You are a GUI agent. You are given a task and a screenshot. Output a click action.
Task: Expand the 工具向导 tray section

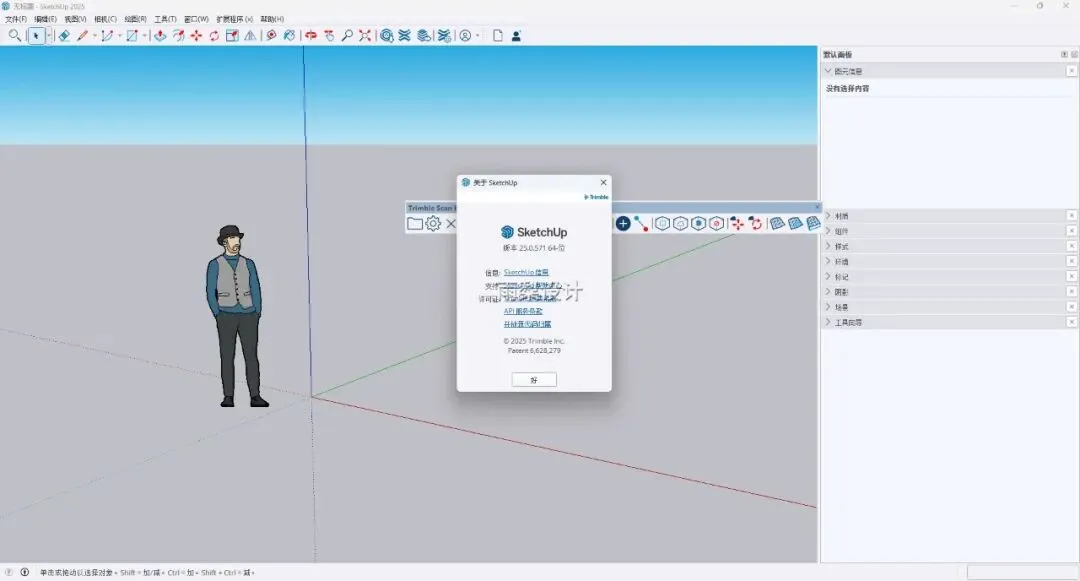(828, 322)
